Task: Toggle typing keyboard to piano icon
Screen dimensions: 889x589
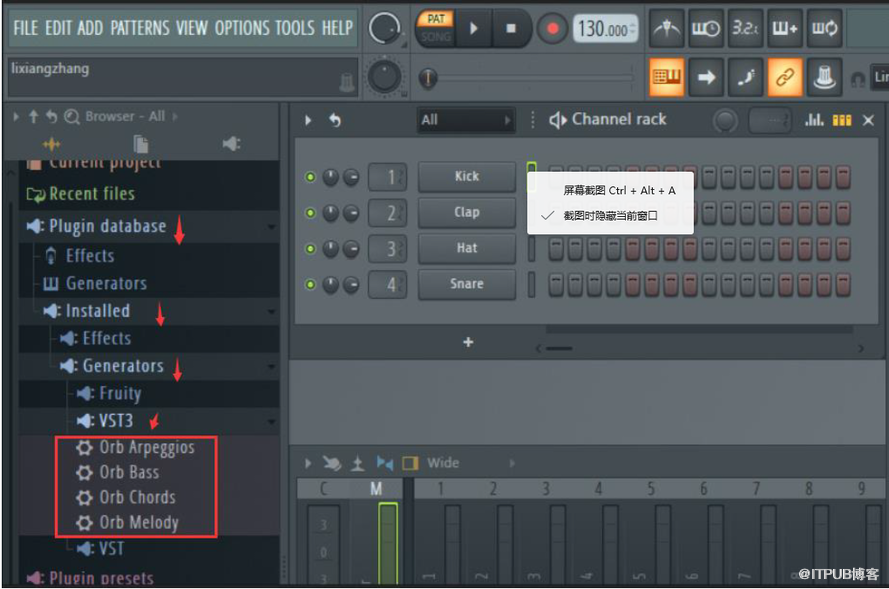Action: coord(665,77)
